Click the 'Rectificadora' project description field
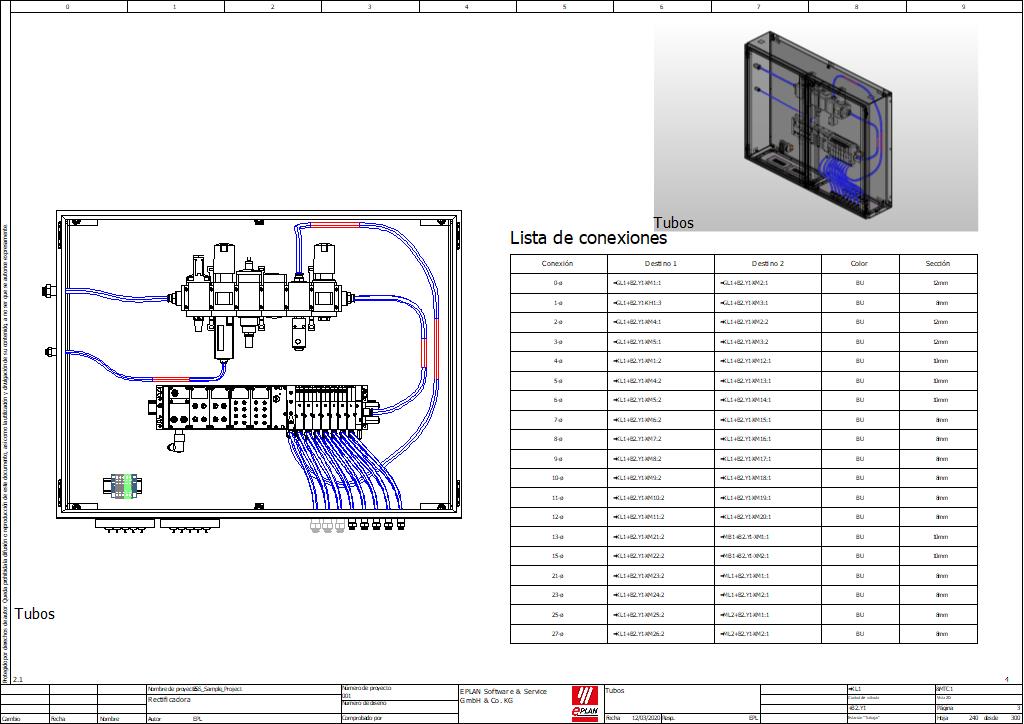Screen dimensions: 1024x724 click(x=169, y=700)
